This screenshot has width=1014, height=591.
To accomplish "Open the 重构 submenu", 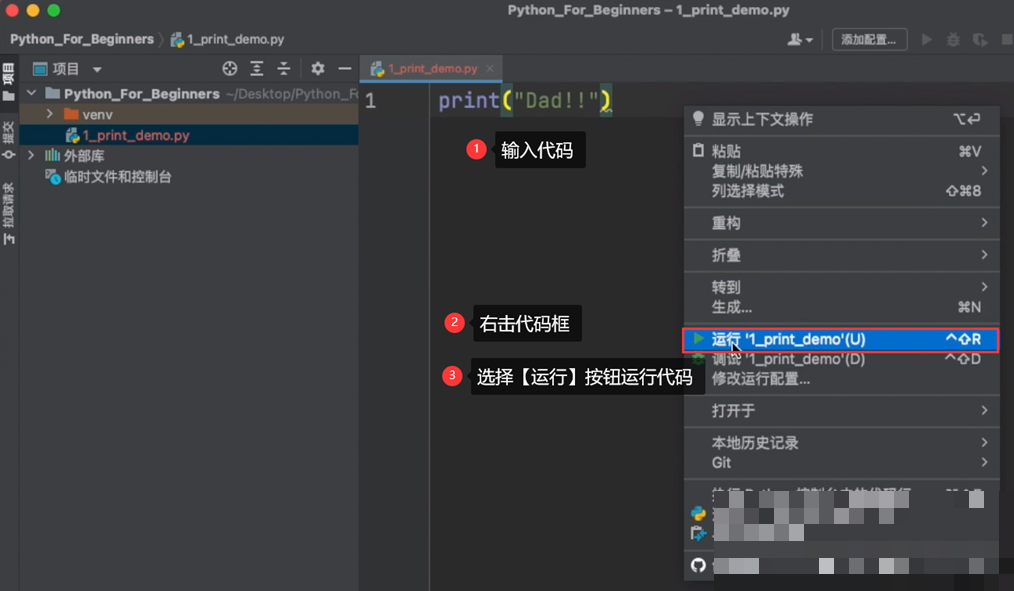I will [x=842, y=223].
